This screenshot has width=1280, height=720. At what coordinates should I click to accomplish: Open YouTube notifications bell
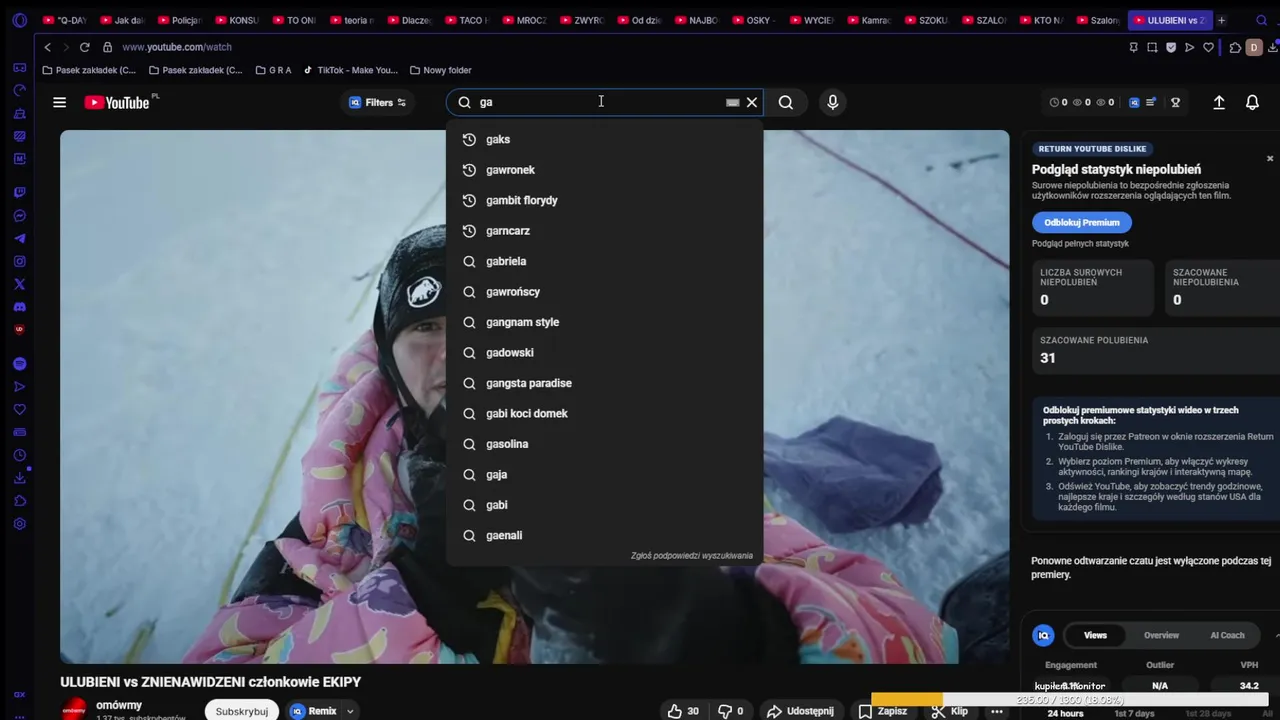[x=1252, y=102]
